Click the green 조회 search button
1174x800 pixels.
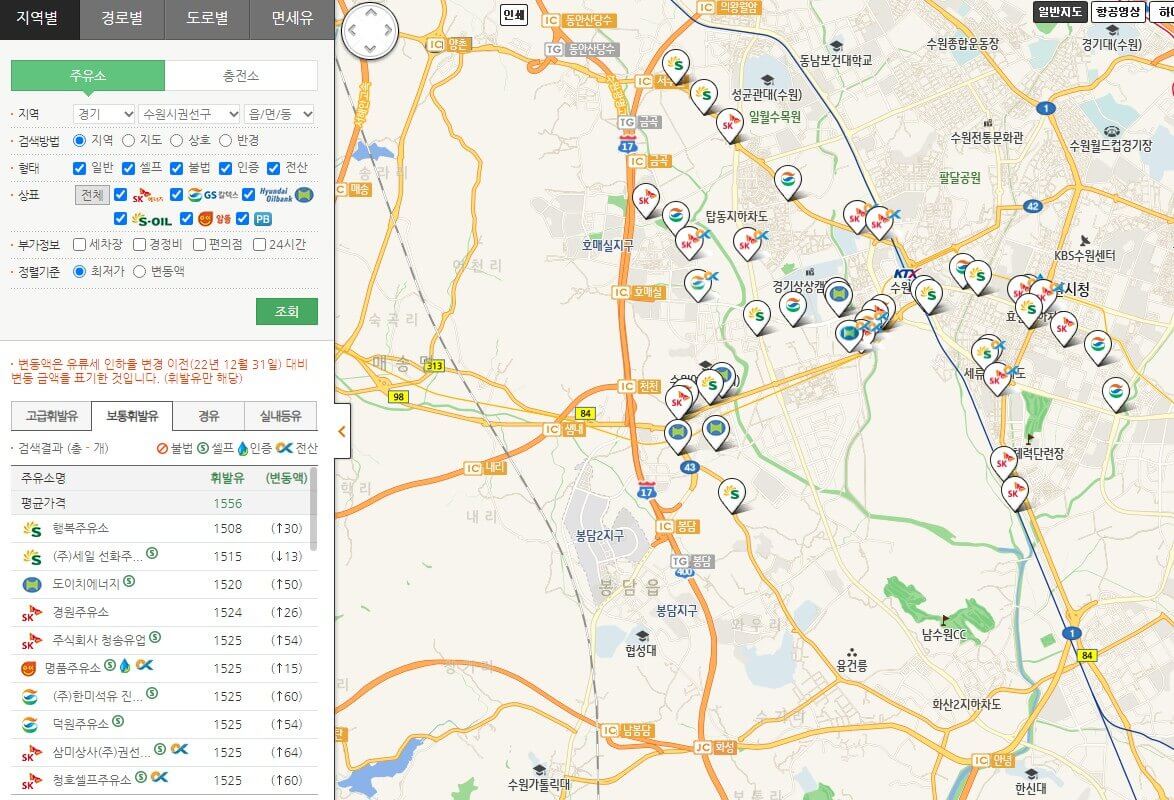tap(287, 312)
